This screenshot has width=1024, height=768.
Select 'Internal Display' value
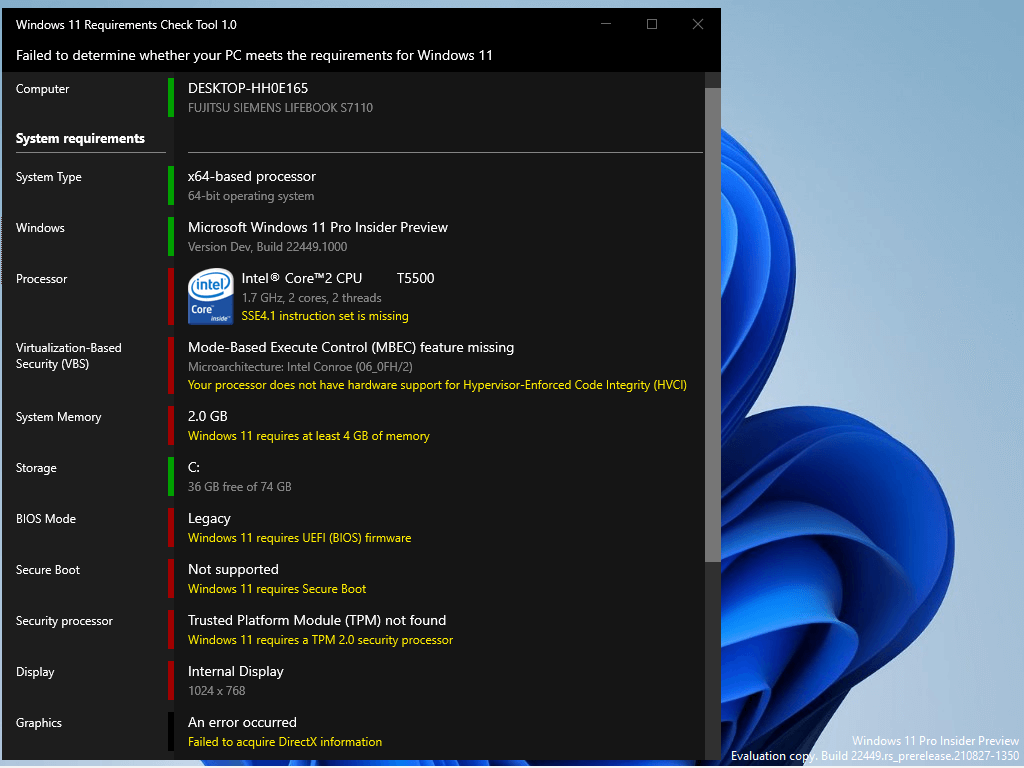click(236, 671)
